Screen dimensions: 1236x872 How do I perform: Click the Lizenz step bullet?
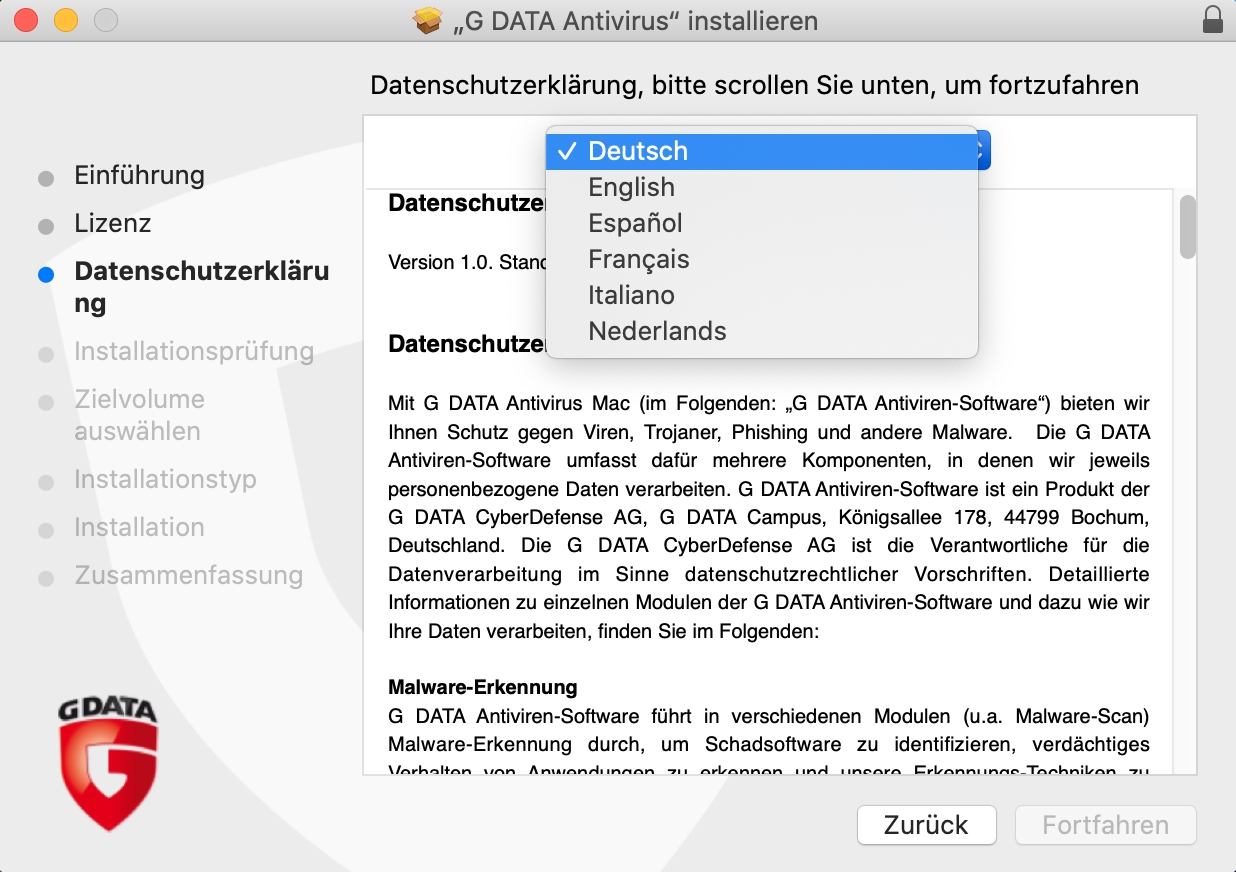click(x=46, y=227)
